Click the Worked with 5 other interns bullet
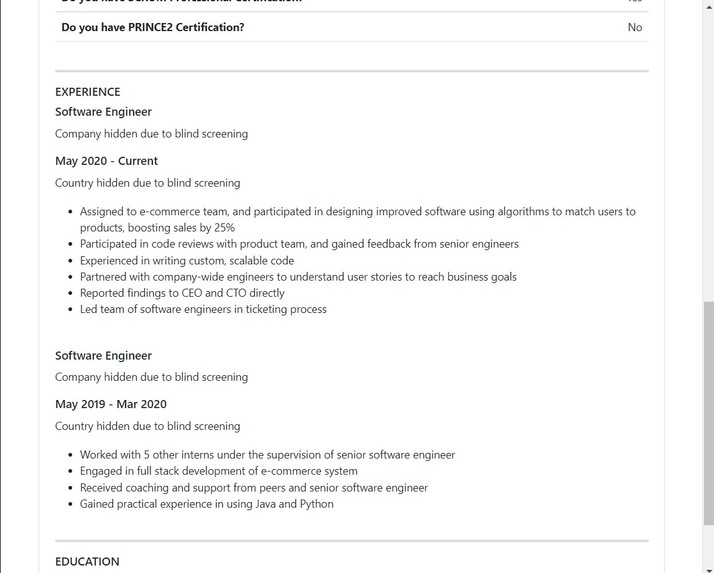This screenshot has height=573, width=714. point(267,455)
